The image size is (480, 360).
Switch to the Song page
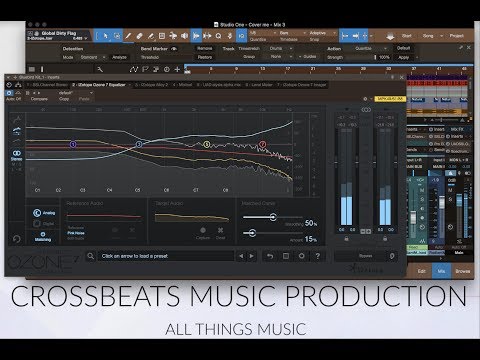click(428, 36)
